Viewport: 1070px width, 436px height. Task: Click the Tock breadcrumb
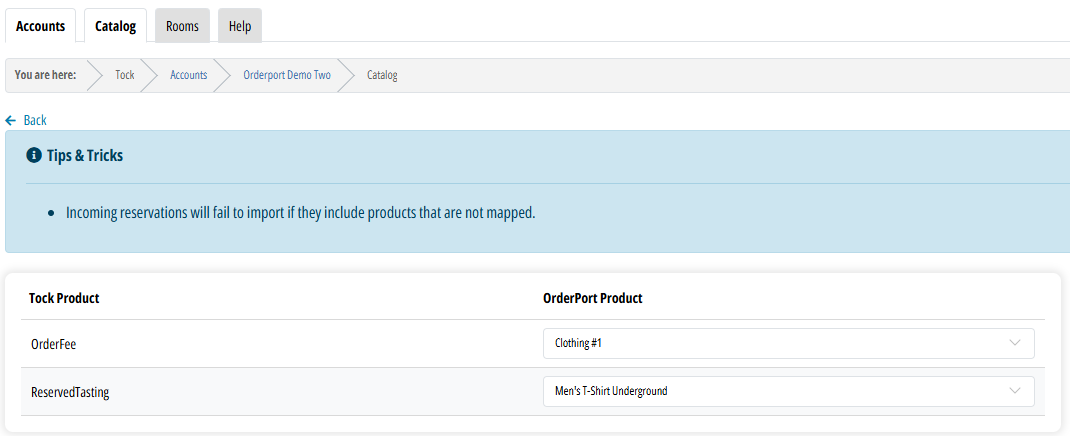point(125,75)
